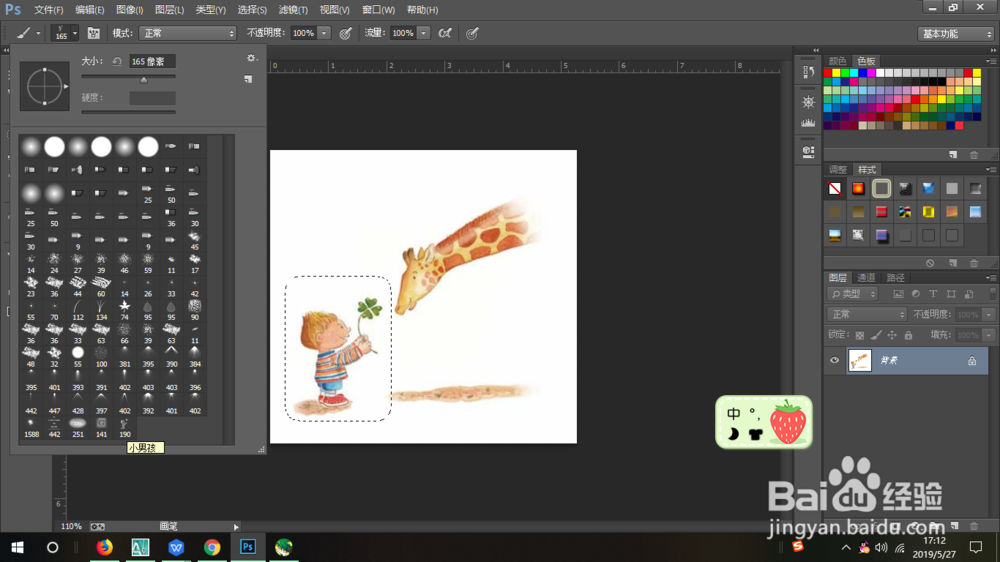
Task: Enable pressure for opacity icon
Action: (x=345, y=33)
